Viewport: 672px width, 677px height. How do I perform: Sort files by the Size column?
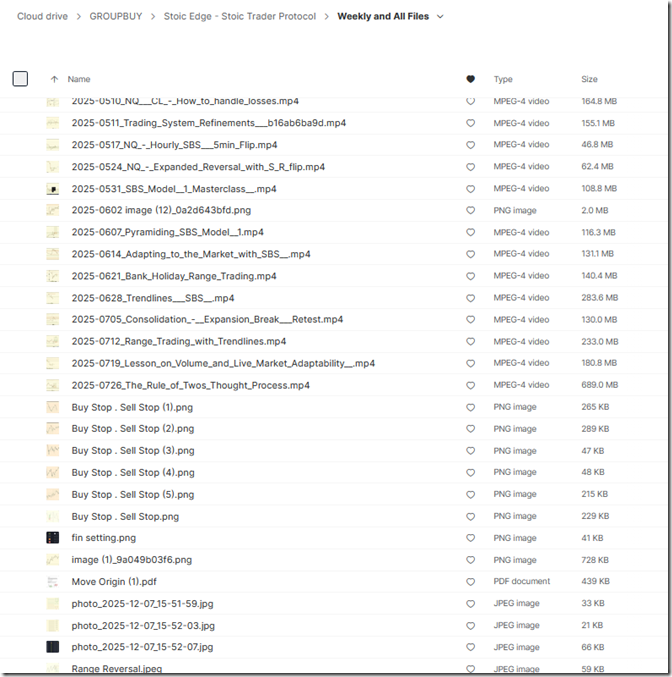(589, 79)
